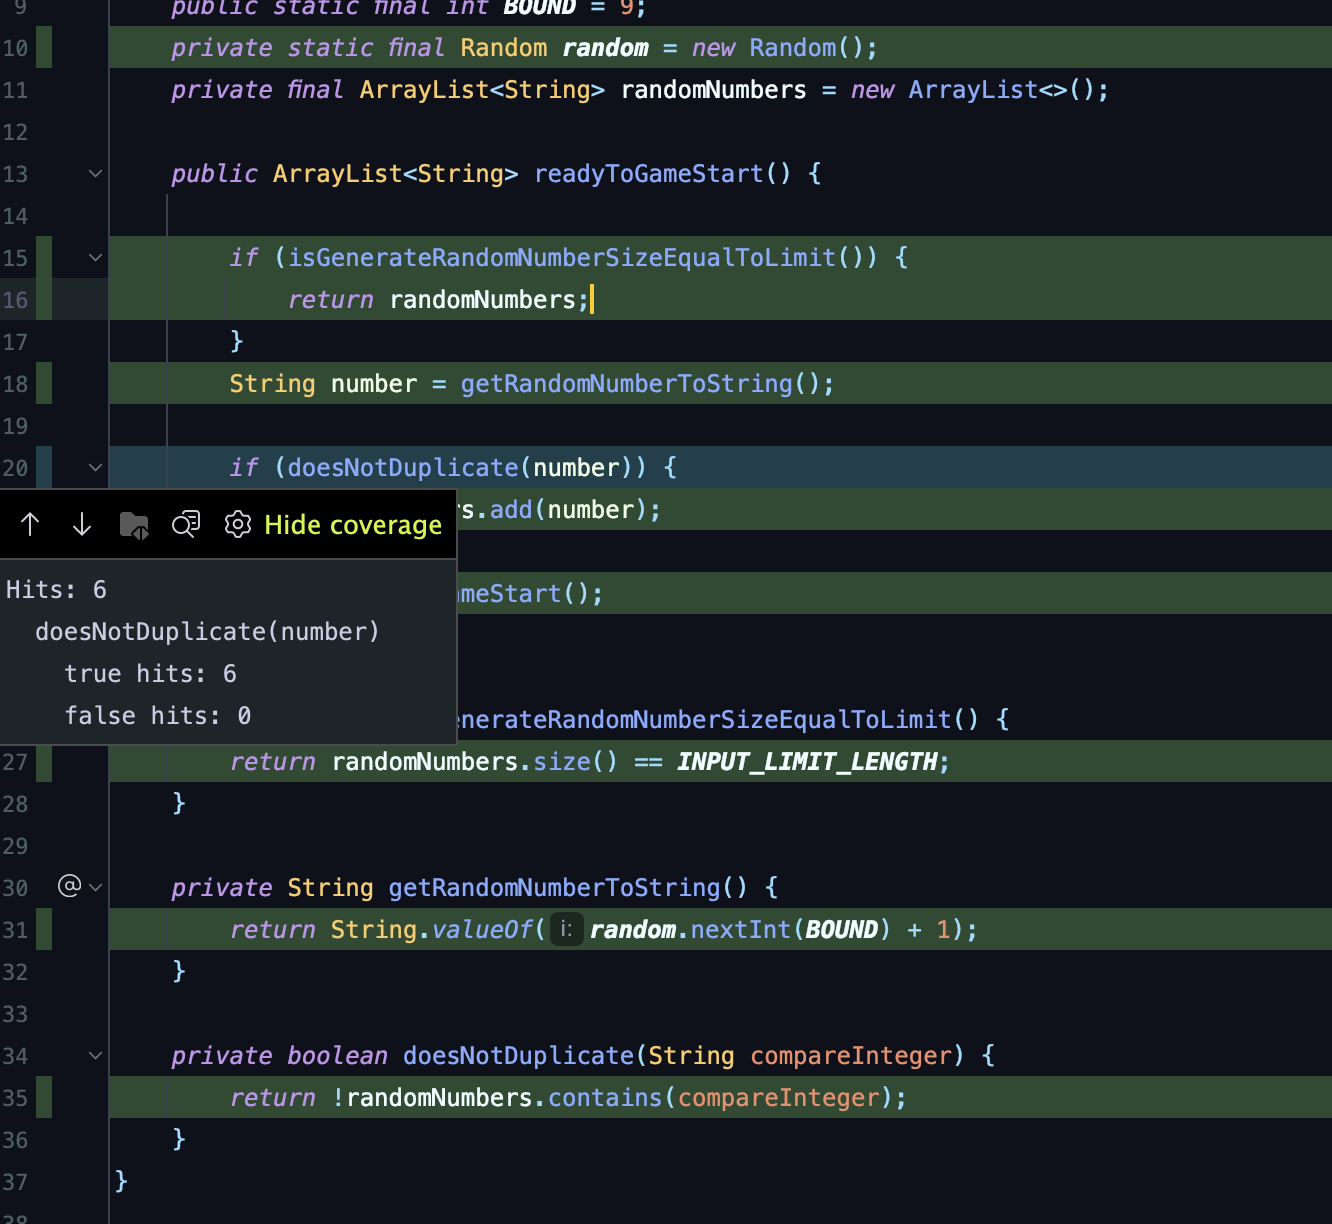Image resolution: width=1332 pixels, height=1224 pixels.
Task: Click line number 18 in the gutter
Action: (x=15, y=383)
